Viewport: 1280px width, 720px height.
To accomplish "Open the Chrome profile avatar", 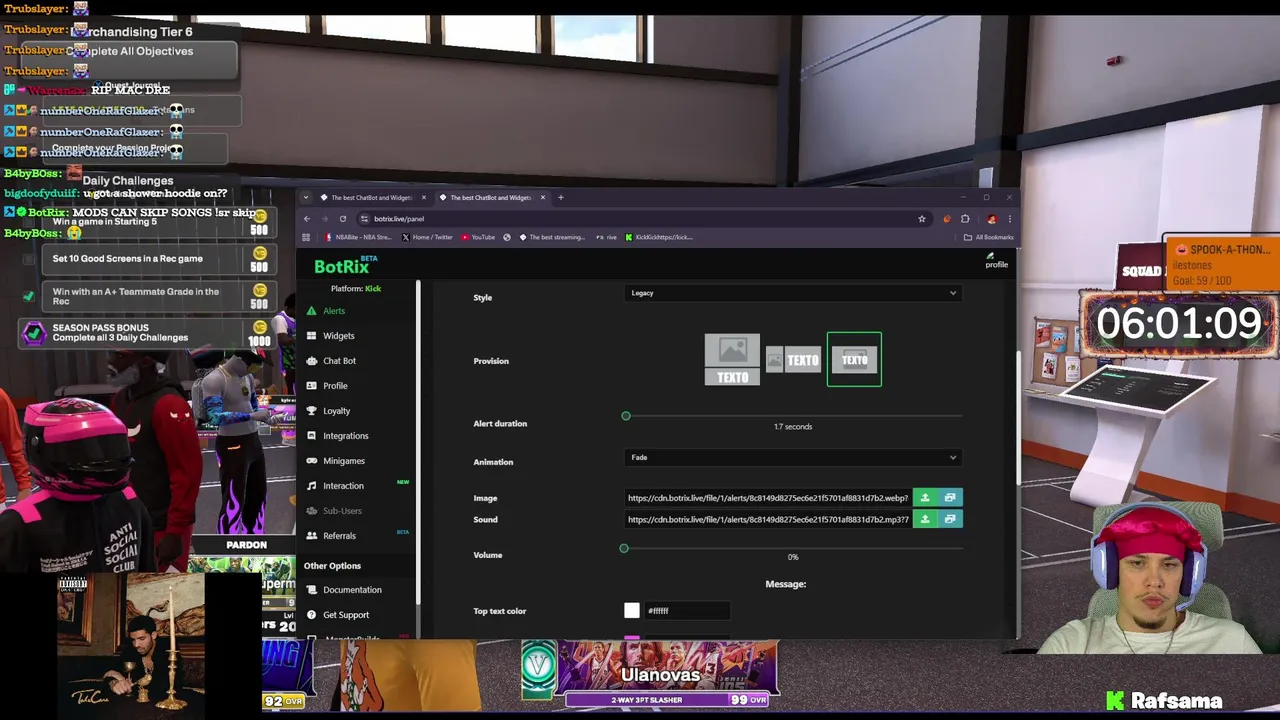I will 991,219.
